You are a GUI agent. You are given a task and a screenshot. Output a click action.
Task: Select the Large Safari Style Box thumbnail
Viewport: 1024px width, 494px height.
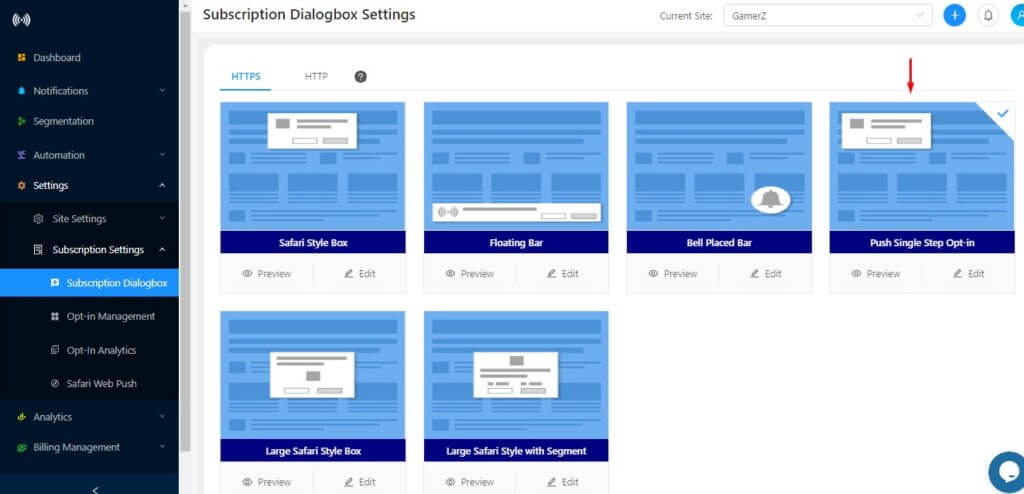click(313, 375)
